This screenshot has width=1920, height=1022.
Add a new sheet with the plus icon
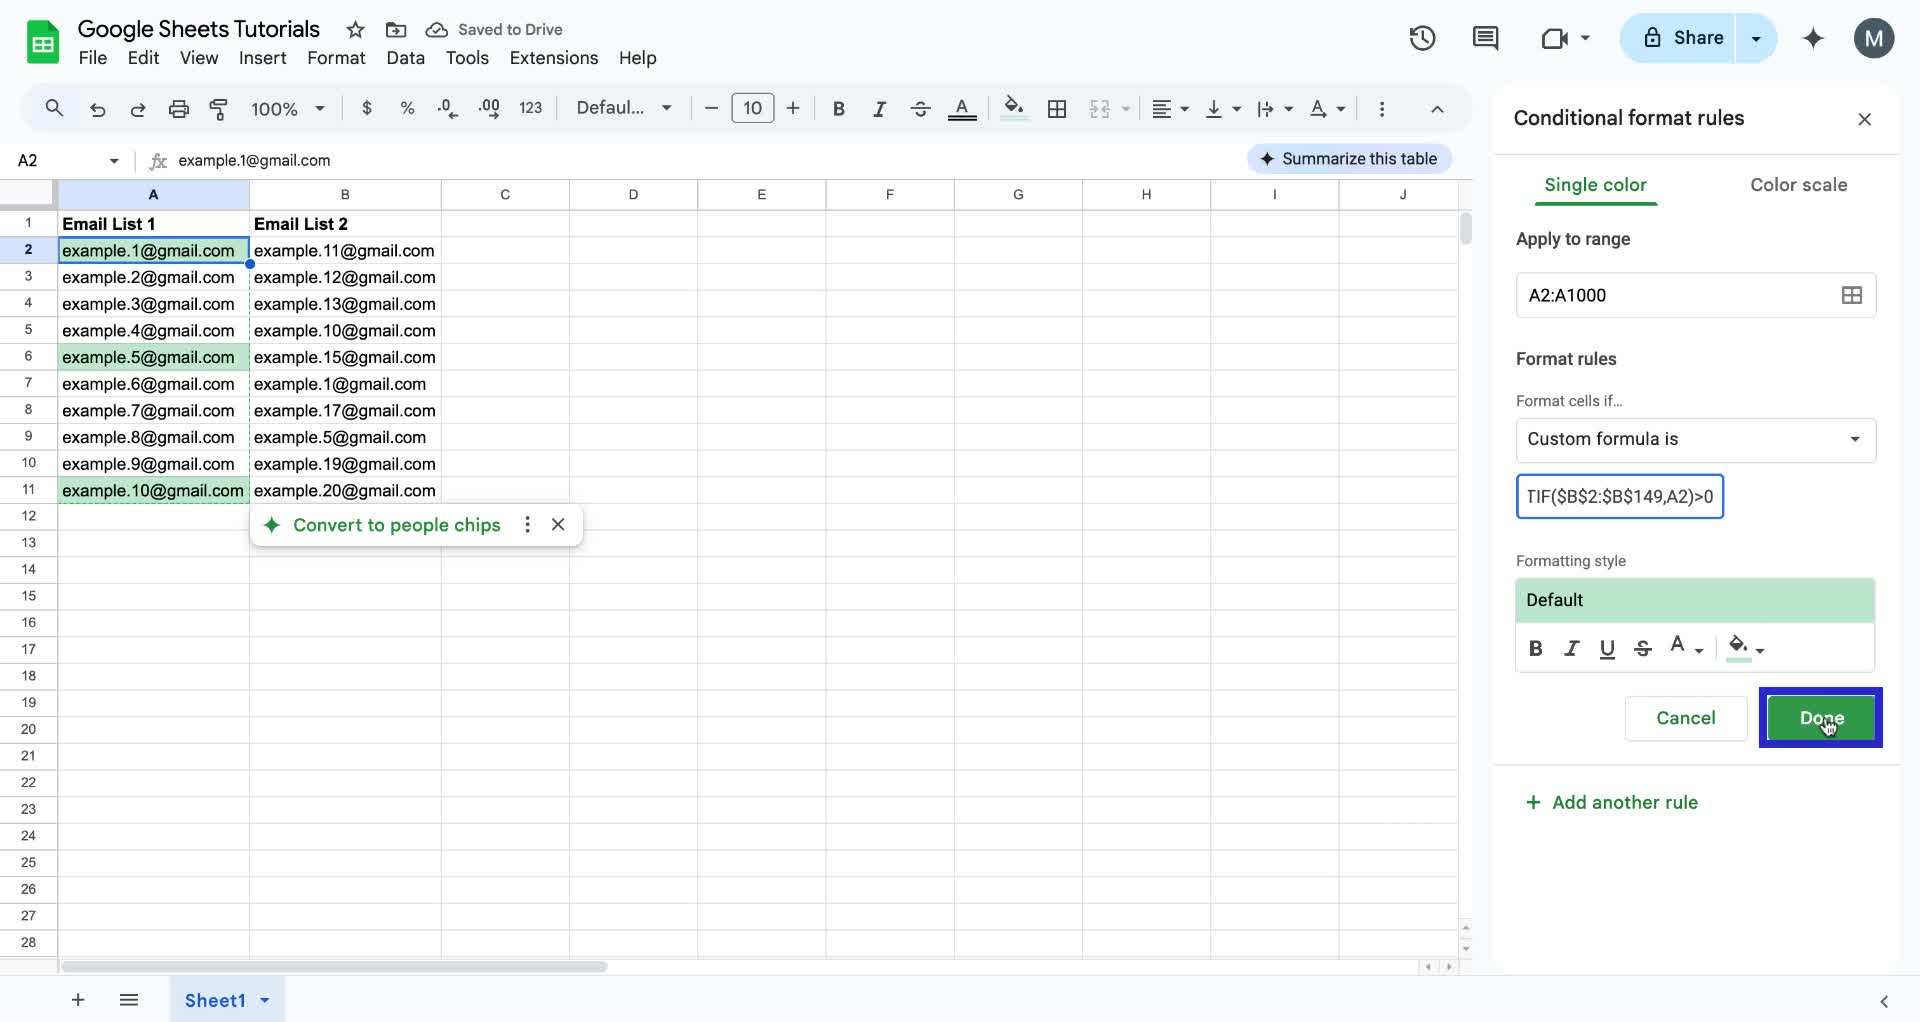pyautogui.click(x=78, y=999)
